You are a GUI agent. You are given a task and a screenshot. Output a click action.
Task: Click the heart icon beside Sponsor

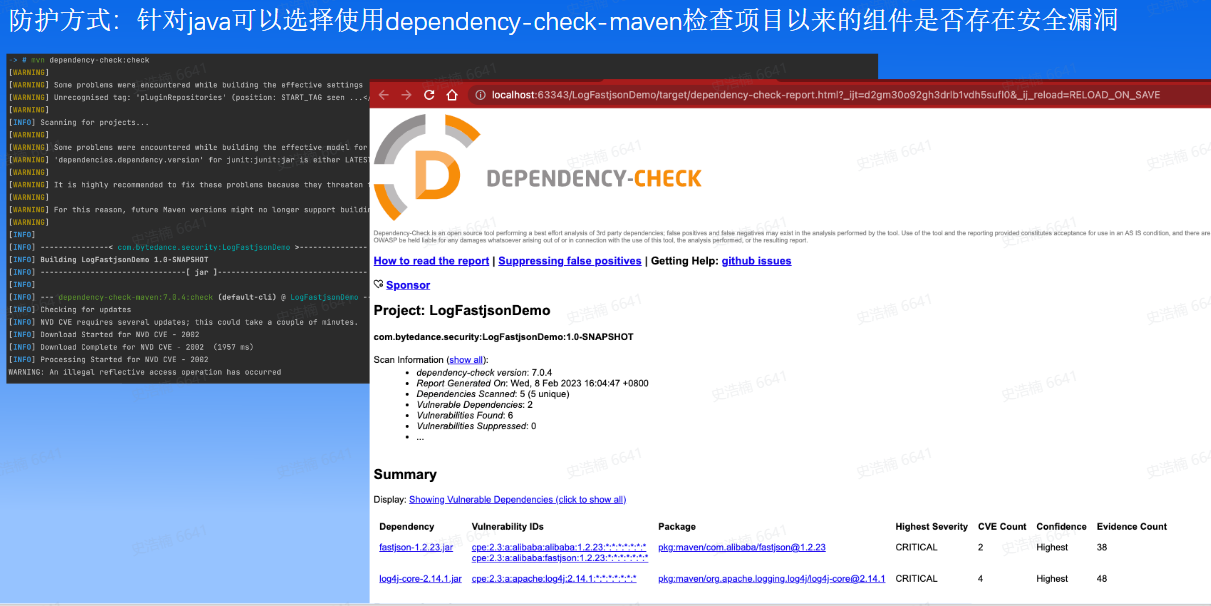379,285
